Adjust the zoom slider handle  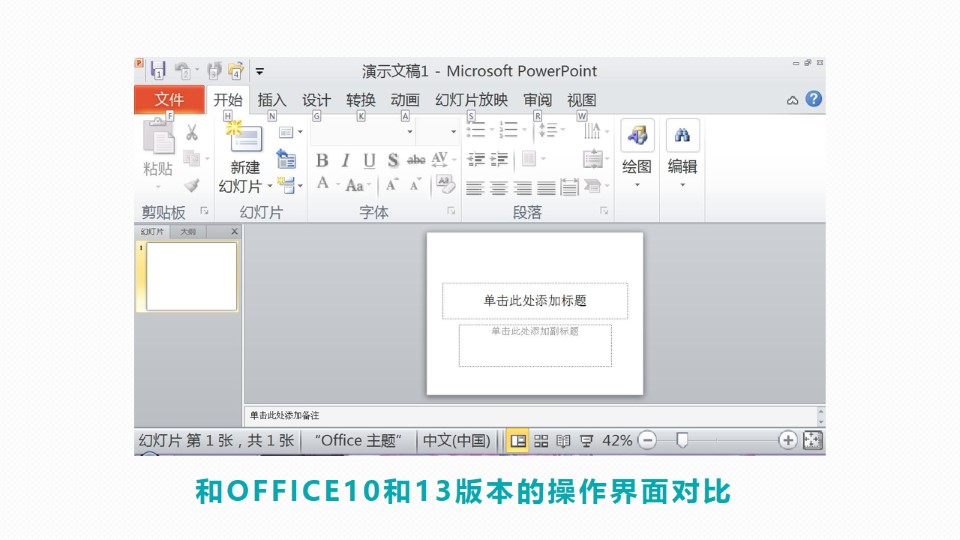tap(681, 440)
